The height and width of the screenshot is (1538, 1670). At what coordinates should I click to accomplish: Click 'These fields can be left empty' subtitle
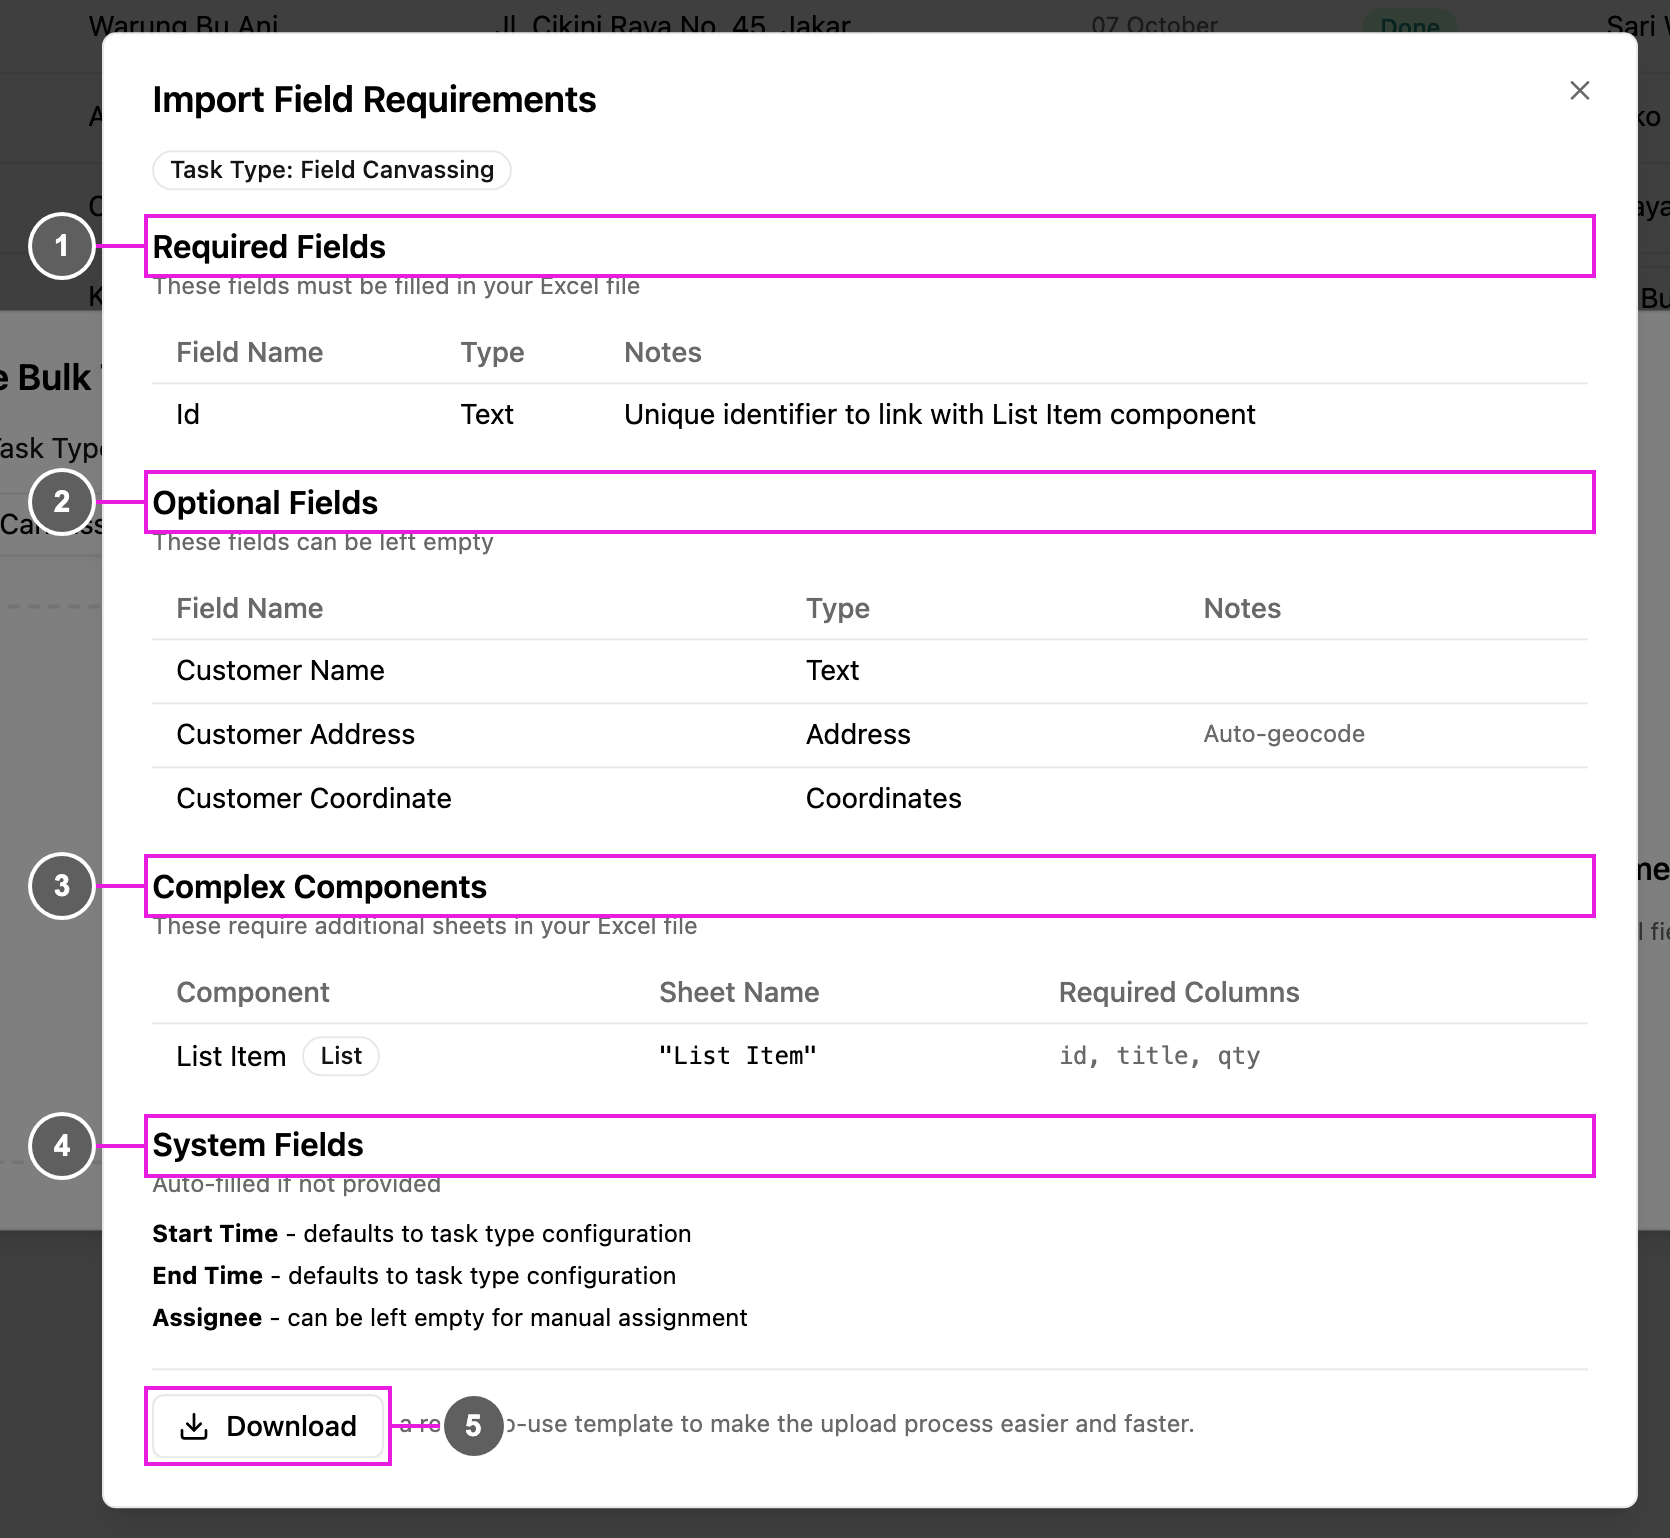coord(323,542)
